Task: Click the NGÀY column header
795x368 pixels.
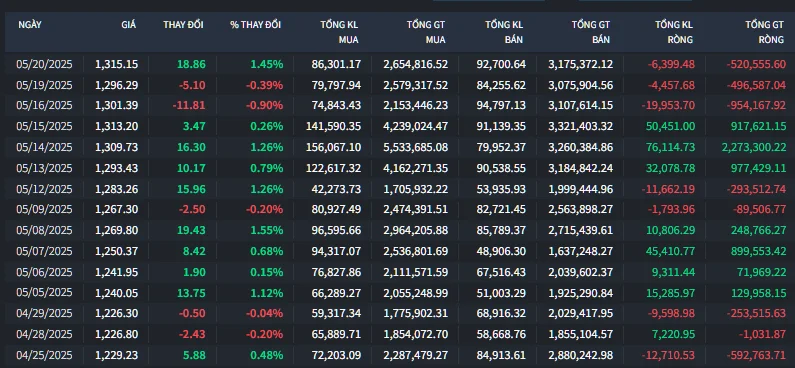Action: [x=30, y=24]
